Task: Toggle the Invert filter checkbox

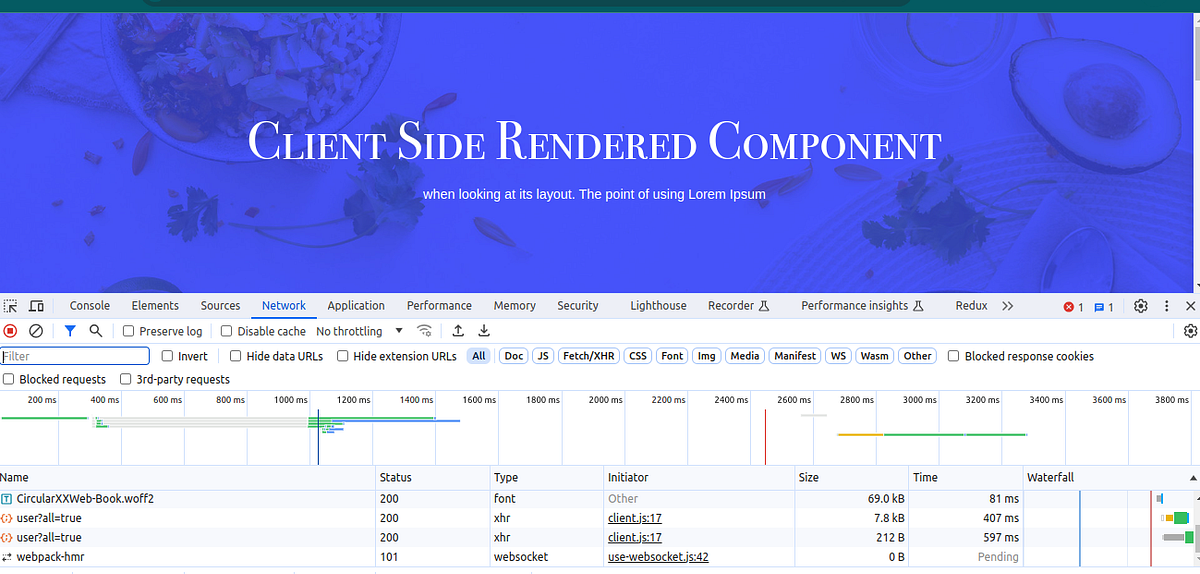Action: click(168, 356)
